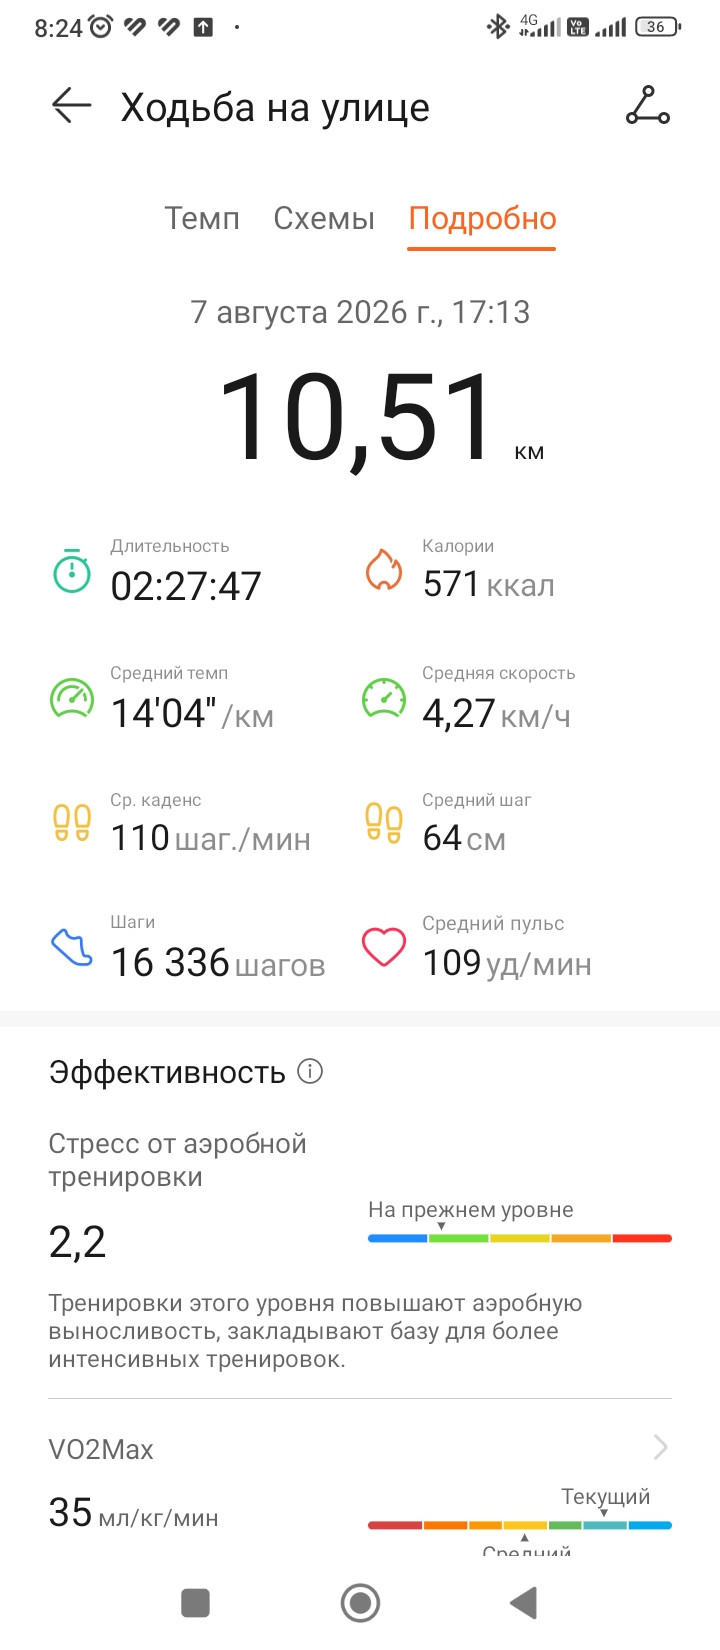Tap Android recent apps square button
The image size is (720, 1650).
pos(195,1603)
